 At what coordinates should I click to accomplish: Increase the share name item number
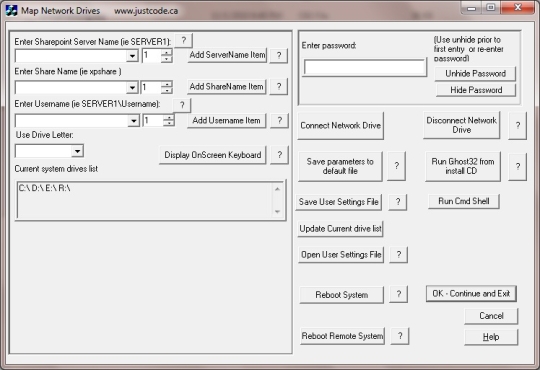(167, 84)
